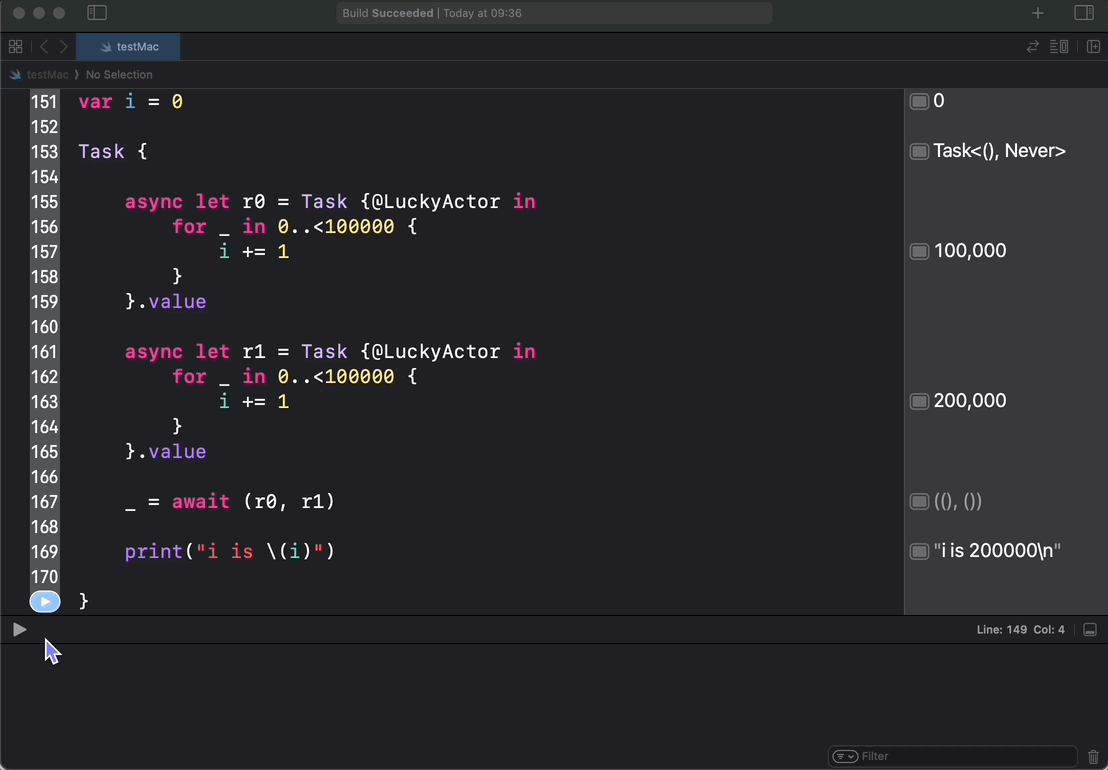Go back with the left chevron
Screen dimensions: 1108x770
coord(44,47)
